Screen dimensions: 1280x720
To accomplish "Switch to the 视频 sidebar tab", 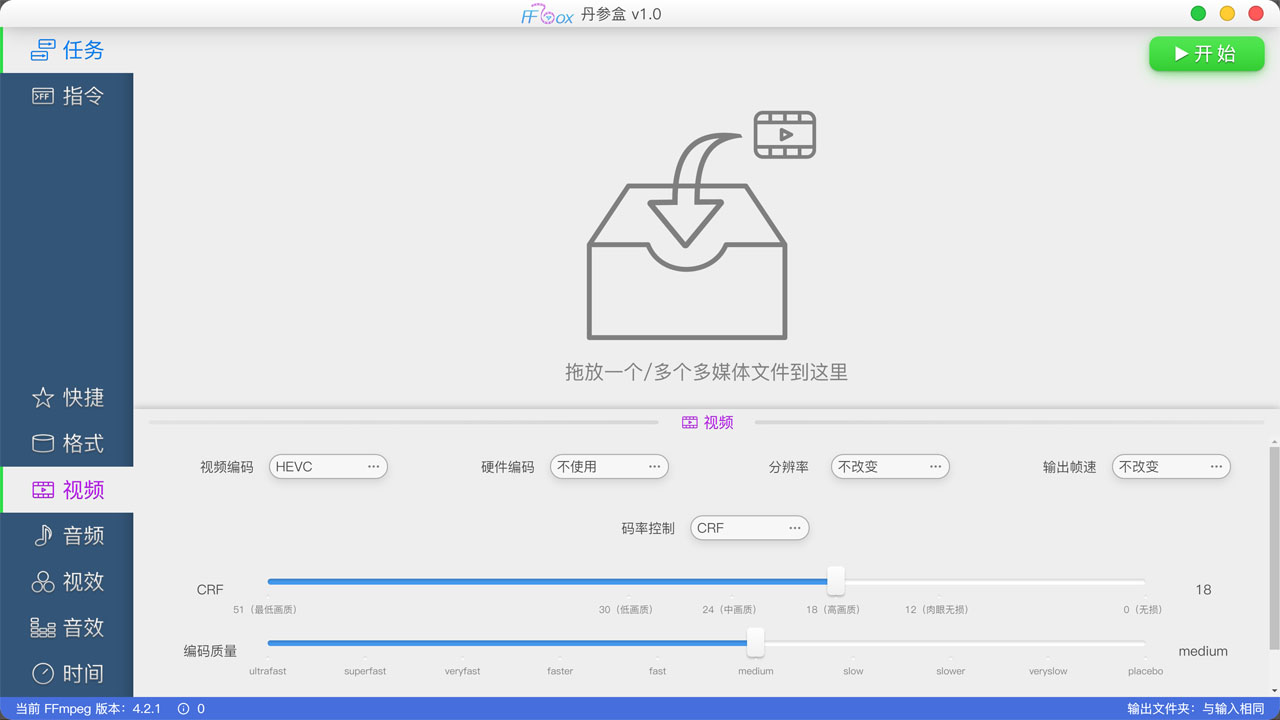I will tap(83, 490).
